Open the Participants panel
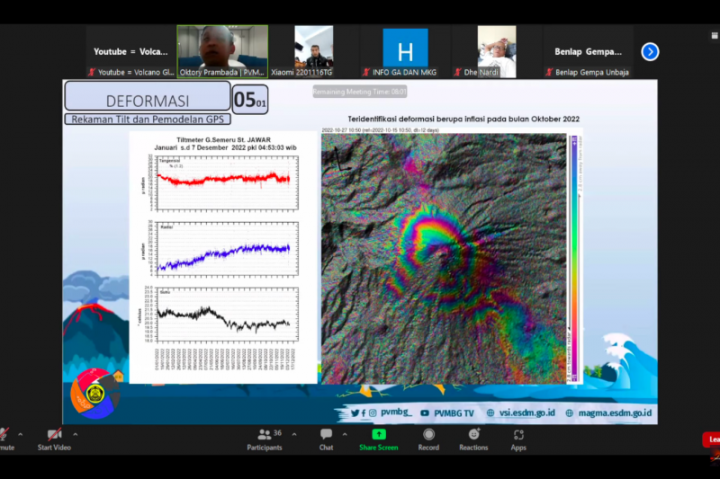This screenshot has height=479, width=720. click(x=264, y=439)
